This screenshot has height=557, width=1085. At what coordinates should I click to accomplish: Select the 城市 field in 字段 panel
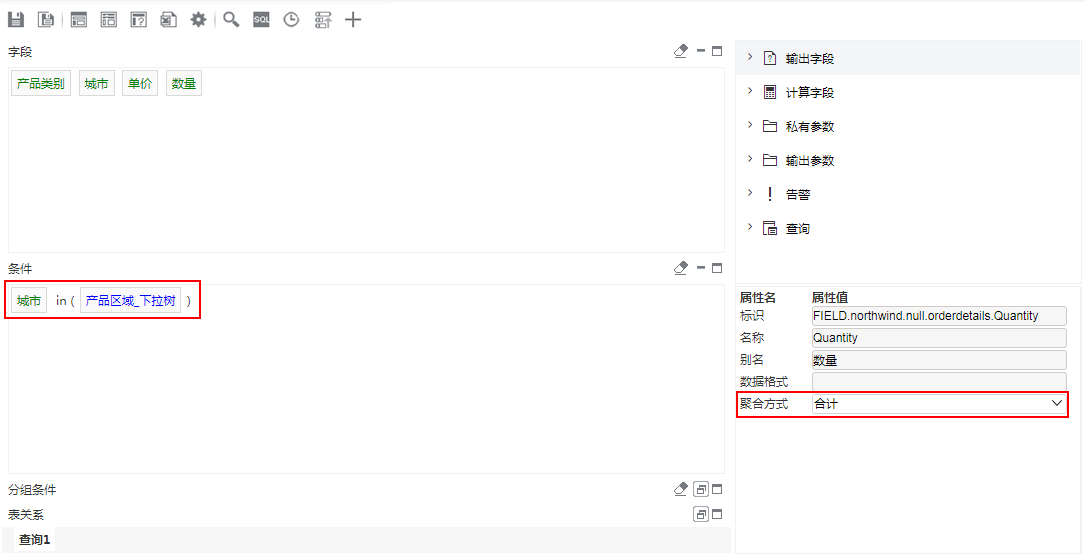click(x=96, y=84)
